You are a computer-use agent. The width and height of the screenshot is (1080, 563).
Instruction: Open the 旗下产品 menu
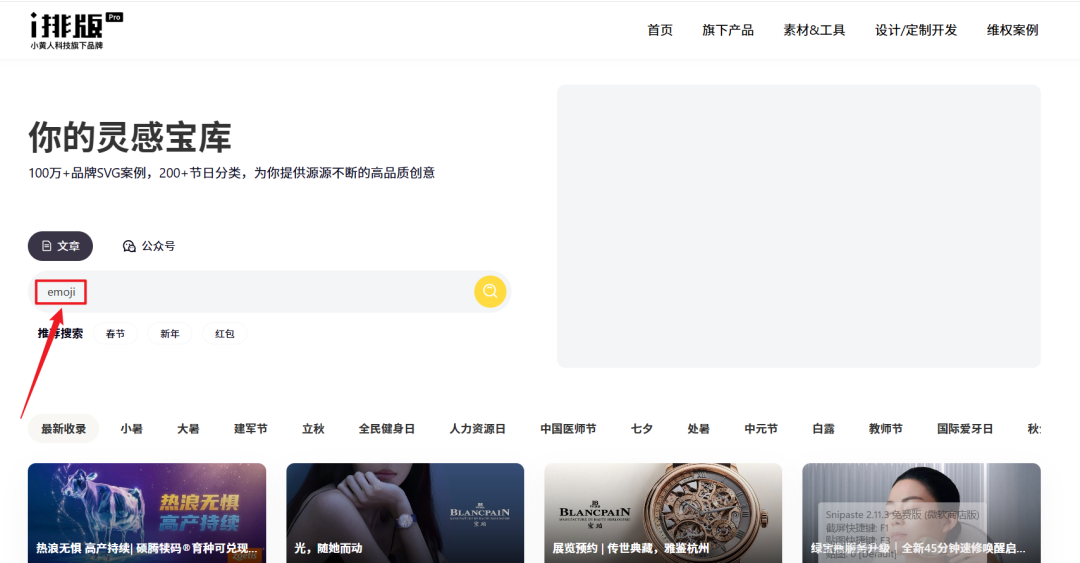tap(728, 30)
